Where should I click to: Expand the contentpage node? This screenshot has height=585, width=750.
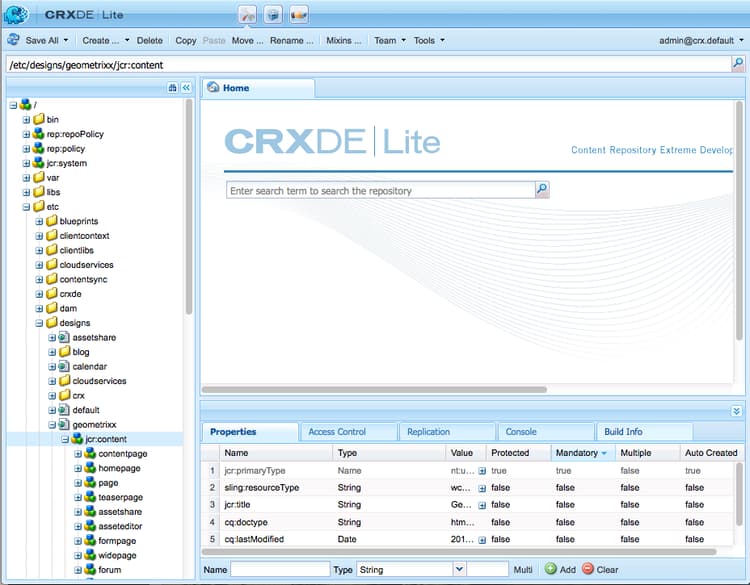click(78, 454)
